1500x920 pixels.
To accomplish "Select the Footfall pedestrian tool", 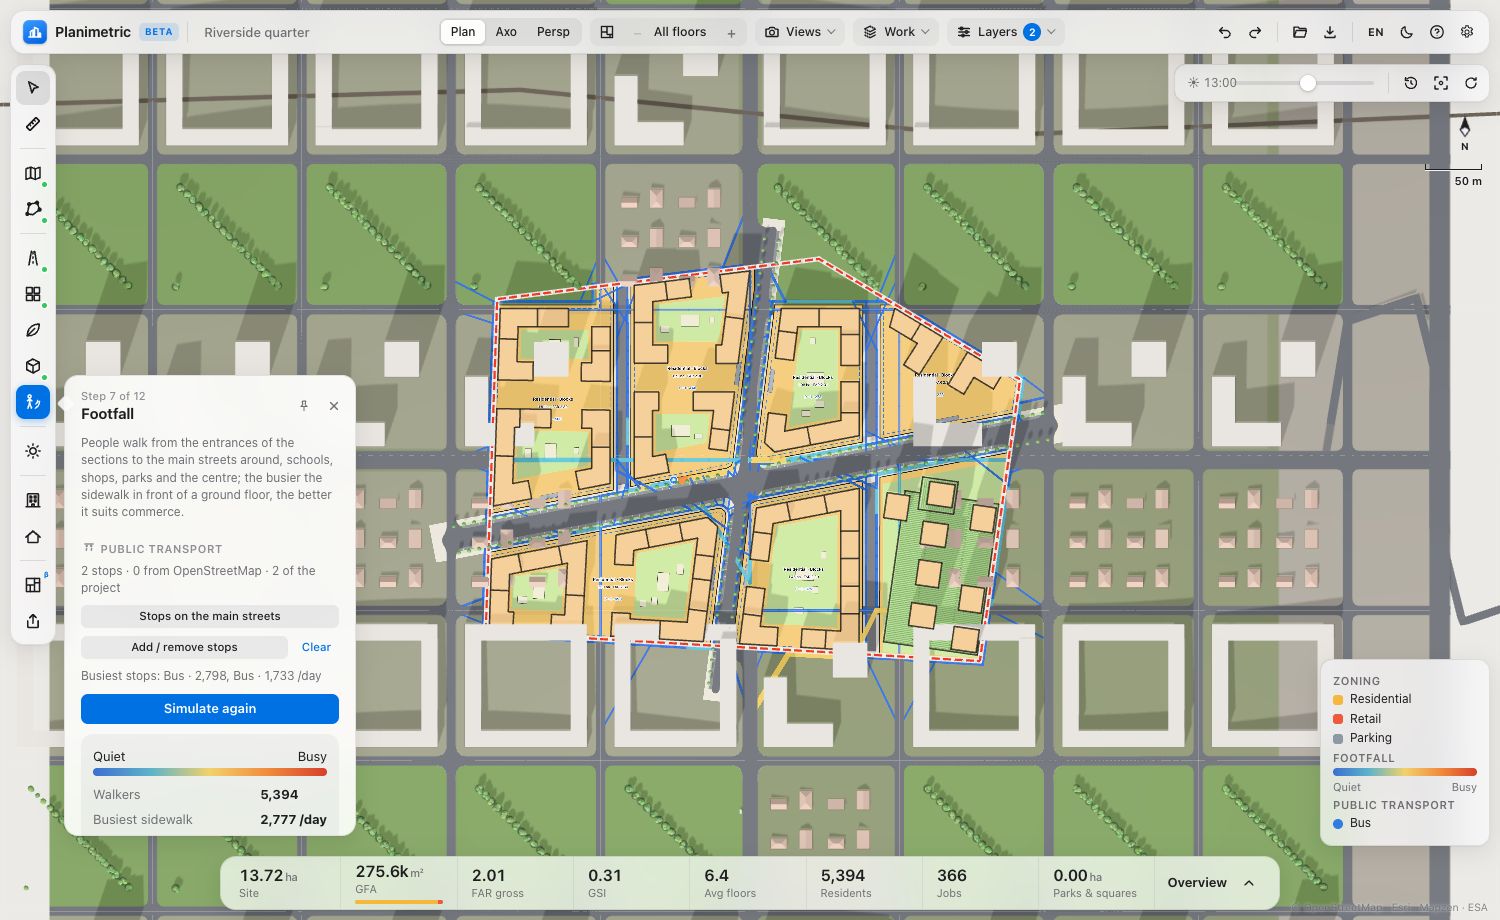I will (33, 402).
